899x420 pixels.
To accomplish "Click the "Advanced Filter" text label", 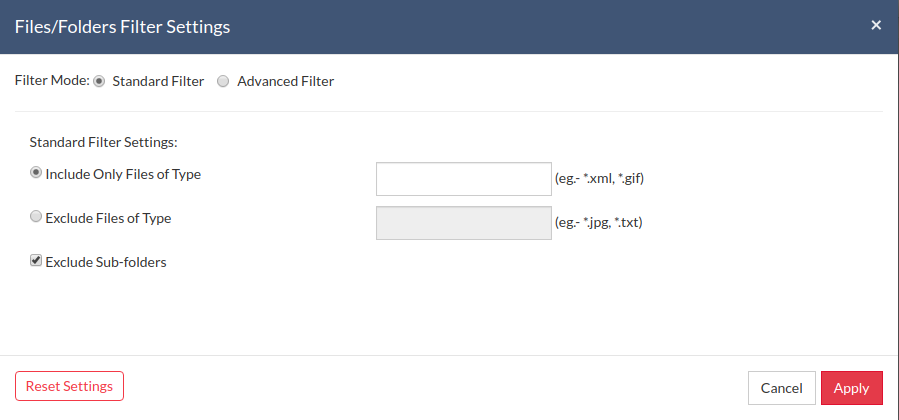I will (286, 81).
